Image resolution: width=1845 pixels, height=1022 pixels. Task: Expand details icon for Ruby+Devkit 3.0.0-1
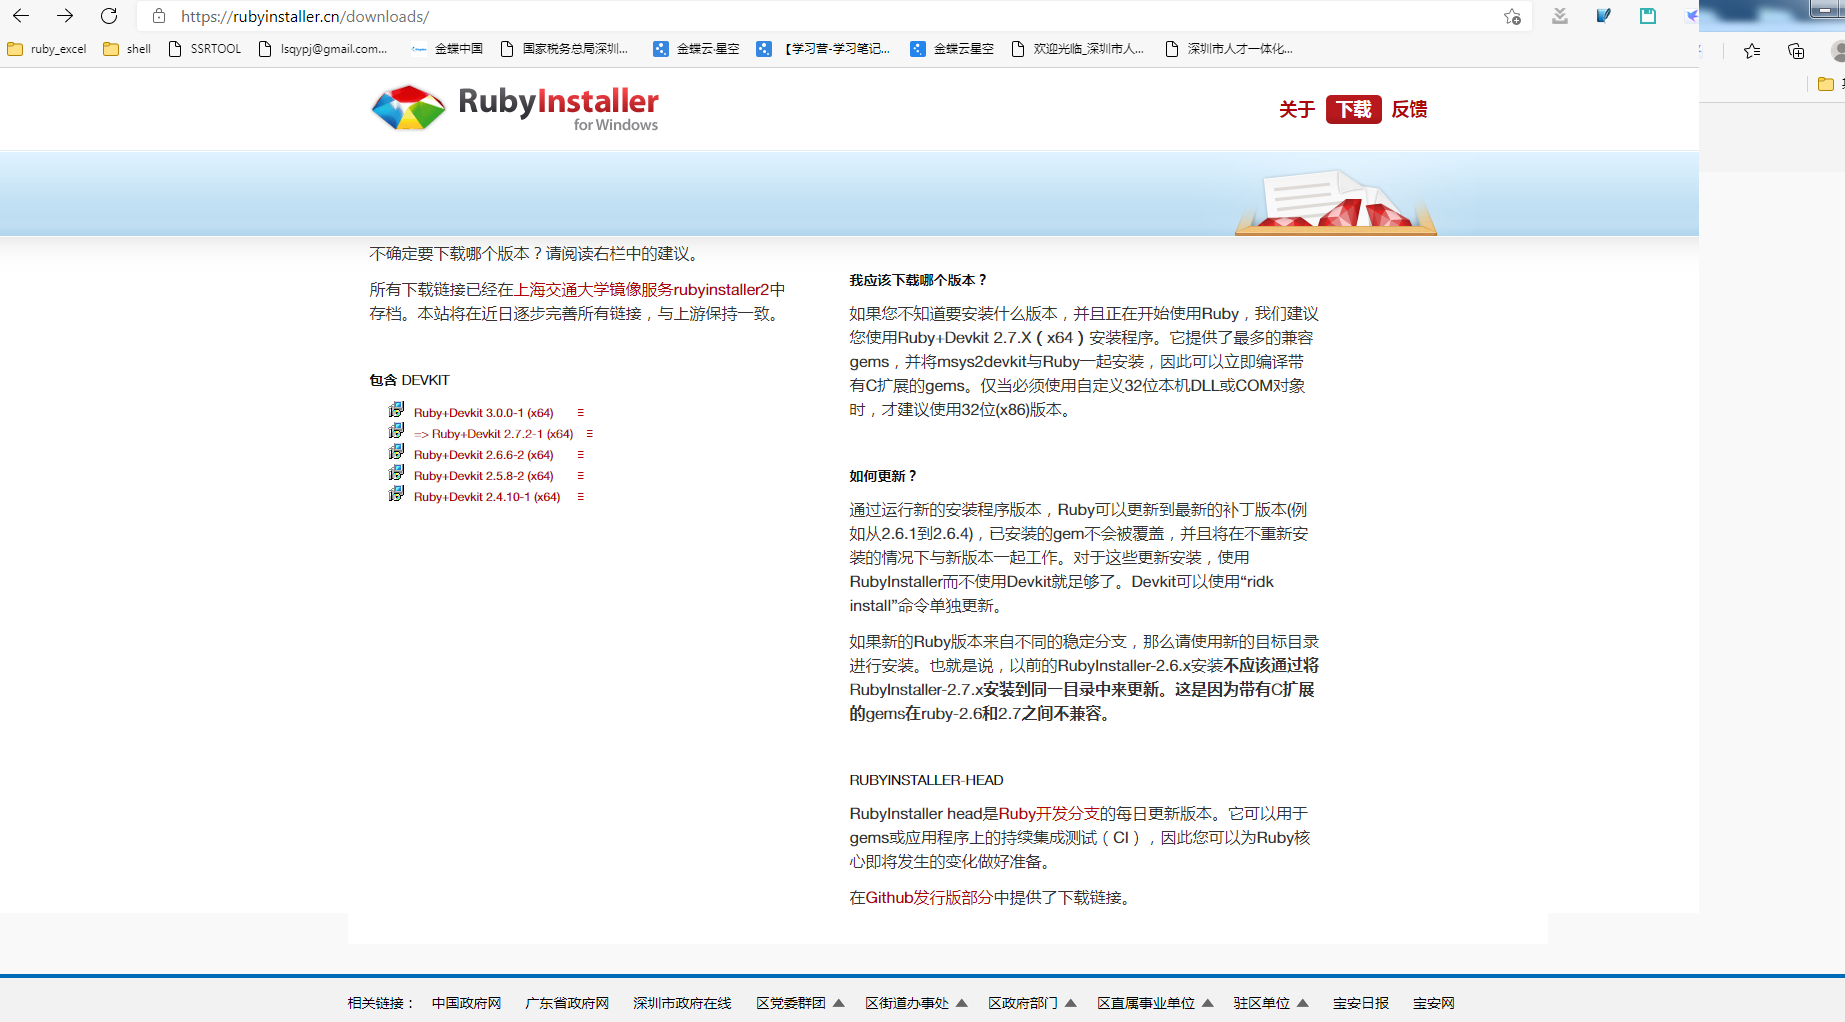pyautogui.click(x=580, y=413)
